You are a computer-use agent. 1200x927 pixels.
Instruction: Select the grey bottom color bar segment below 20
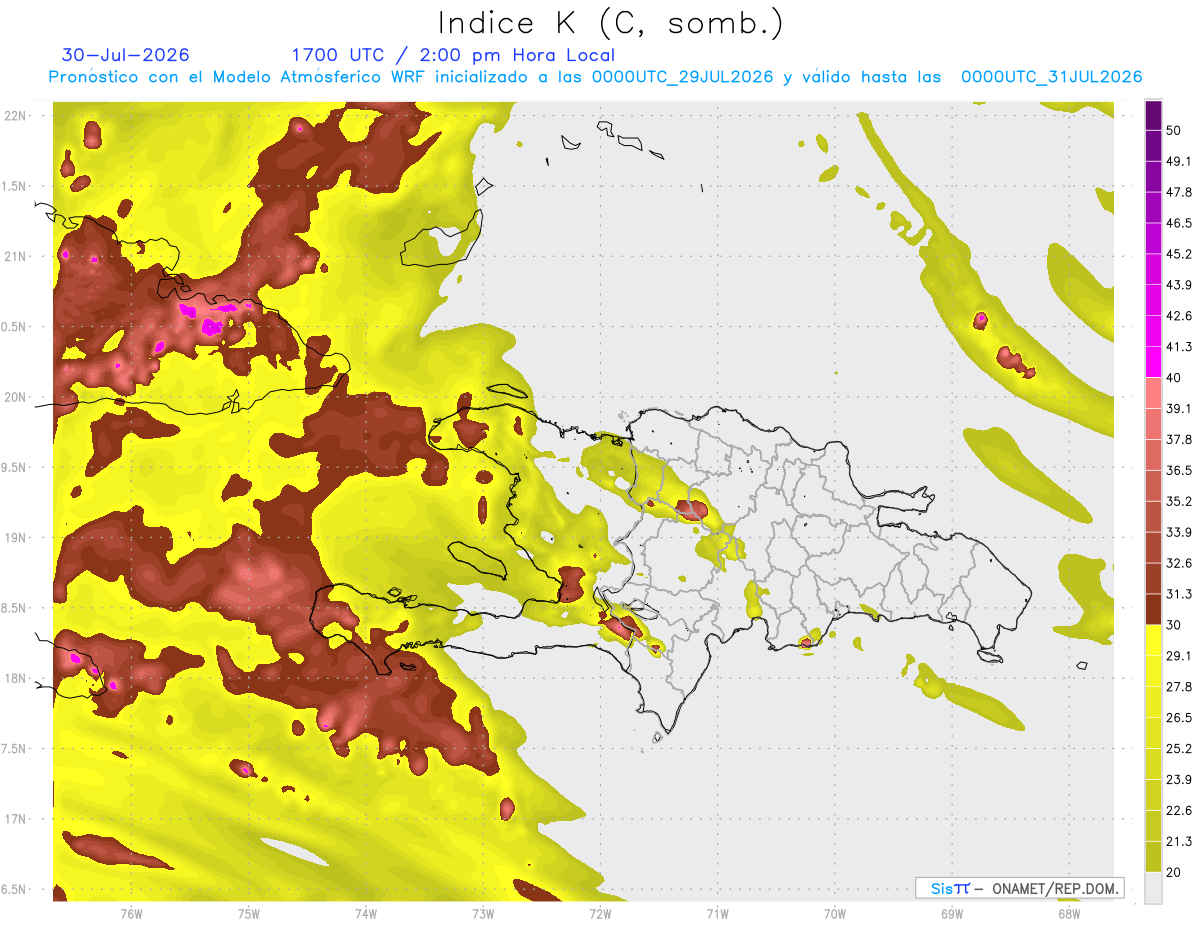pyautogui.click(x=1153, y=887)
